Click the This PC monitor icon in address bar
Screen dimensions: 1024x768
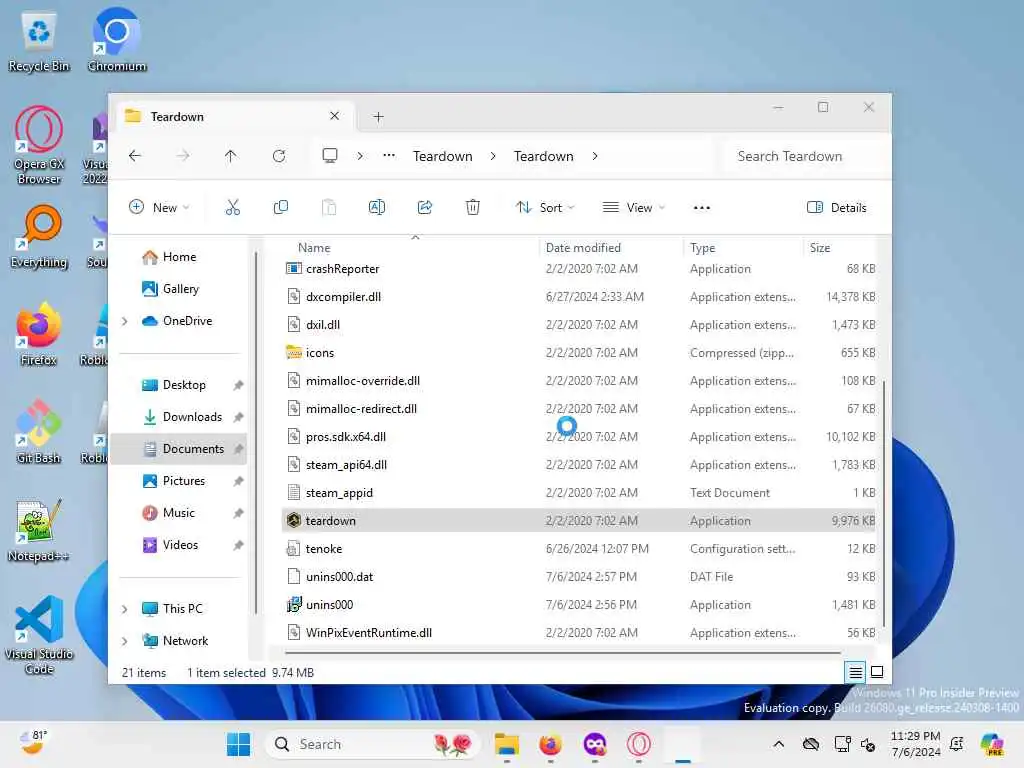pyautogui.click(x=330, y=156)
